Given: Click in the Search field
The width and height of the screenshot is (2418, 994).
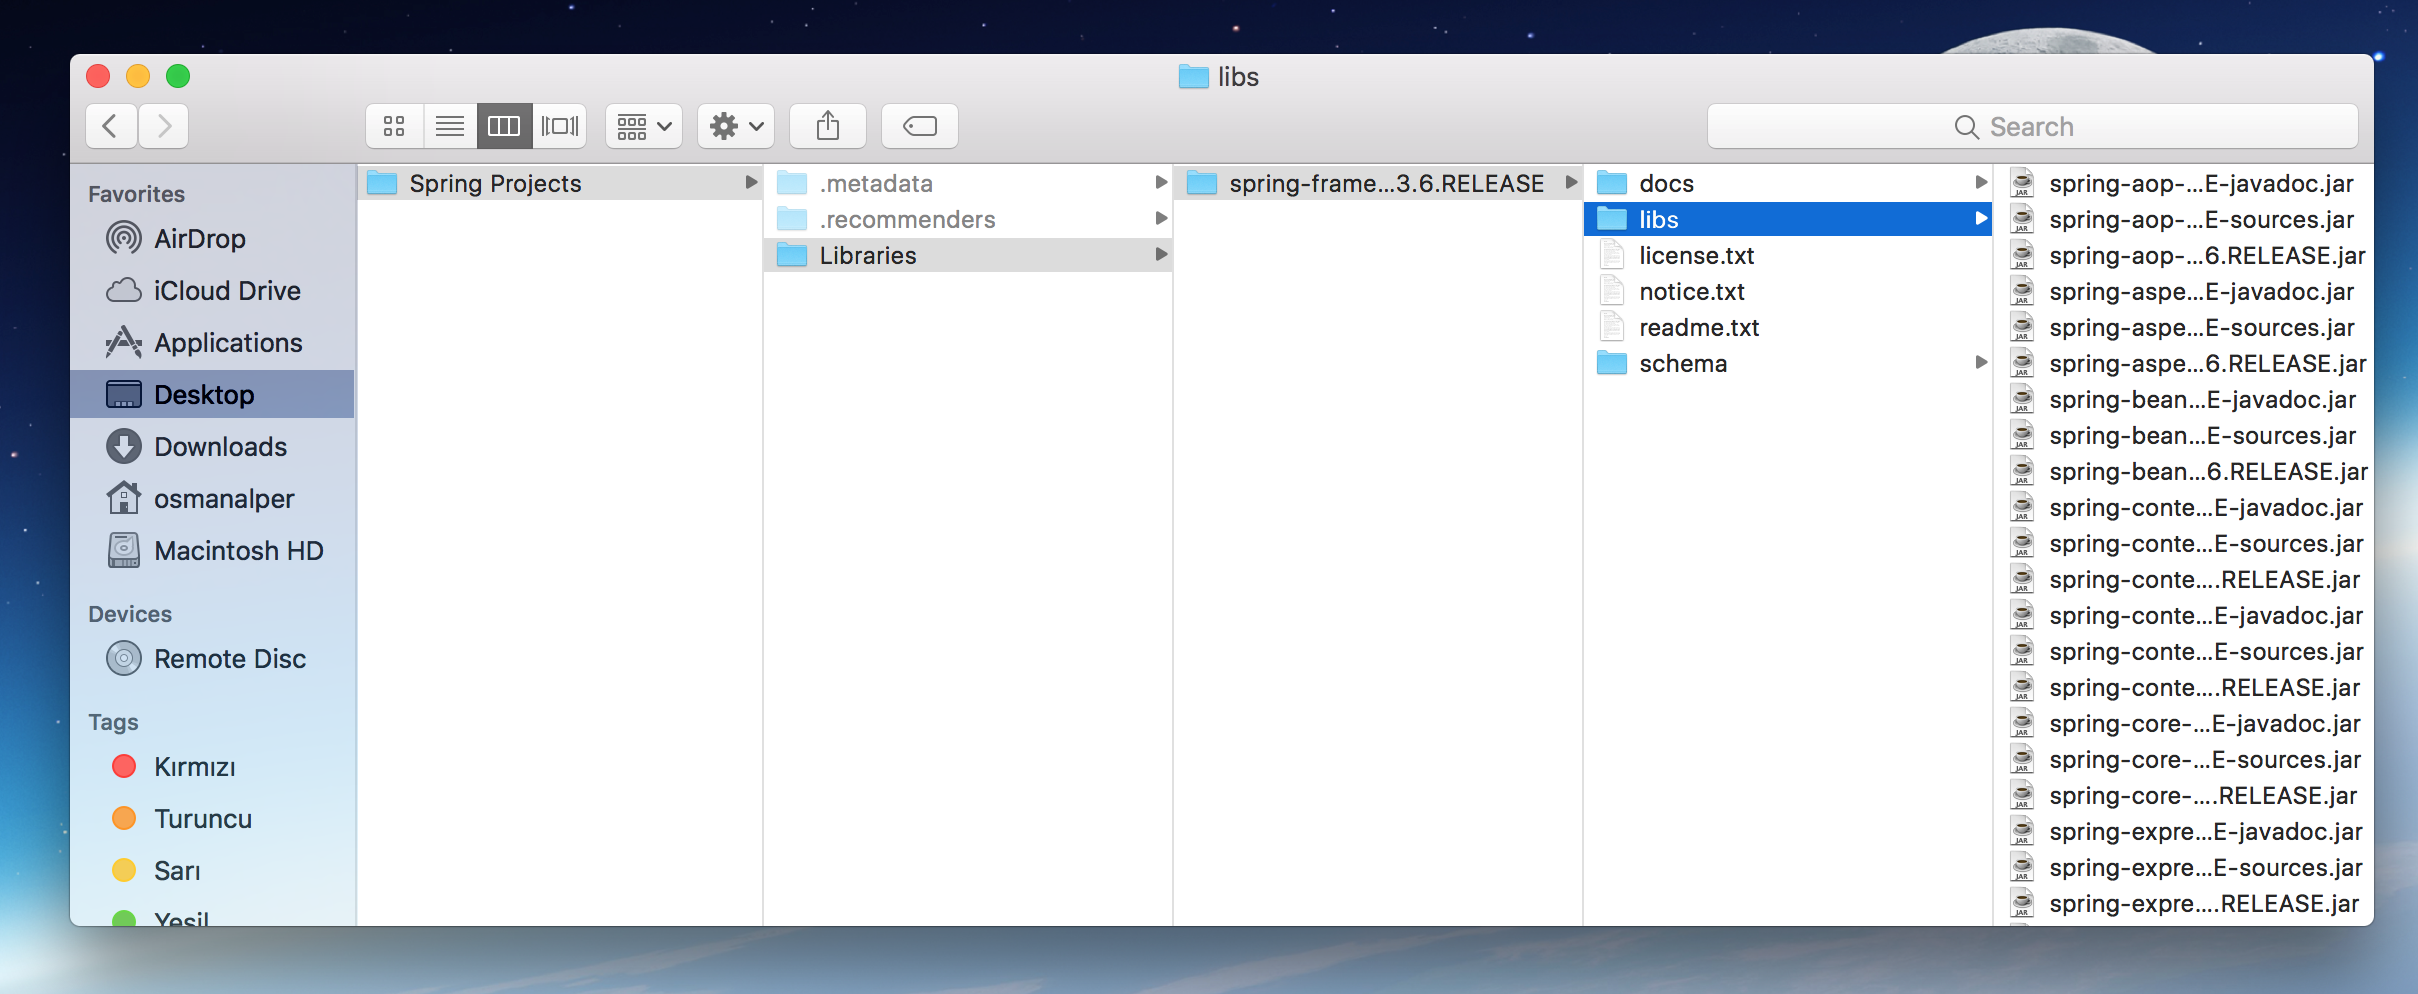Looking at the screenshot, I should tap(2032, 126).
